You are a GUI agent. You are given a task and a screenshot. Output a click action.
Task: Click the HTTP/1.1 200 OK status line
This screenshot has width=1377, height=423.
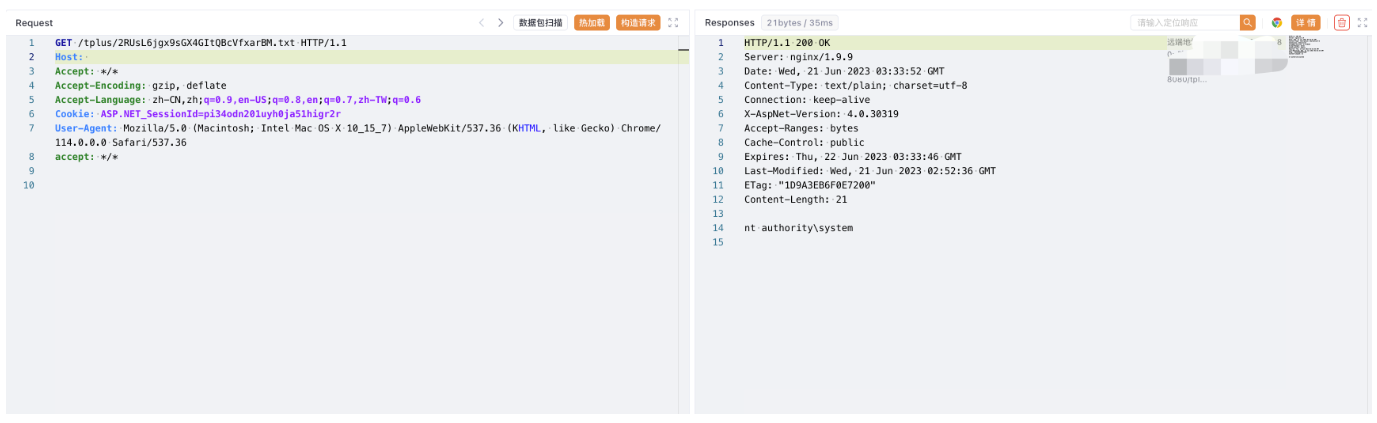pyautogui.click(x=787, y=43)
